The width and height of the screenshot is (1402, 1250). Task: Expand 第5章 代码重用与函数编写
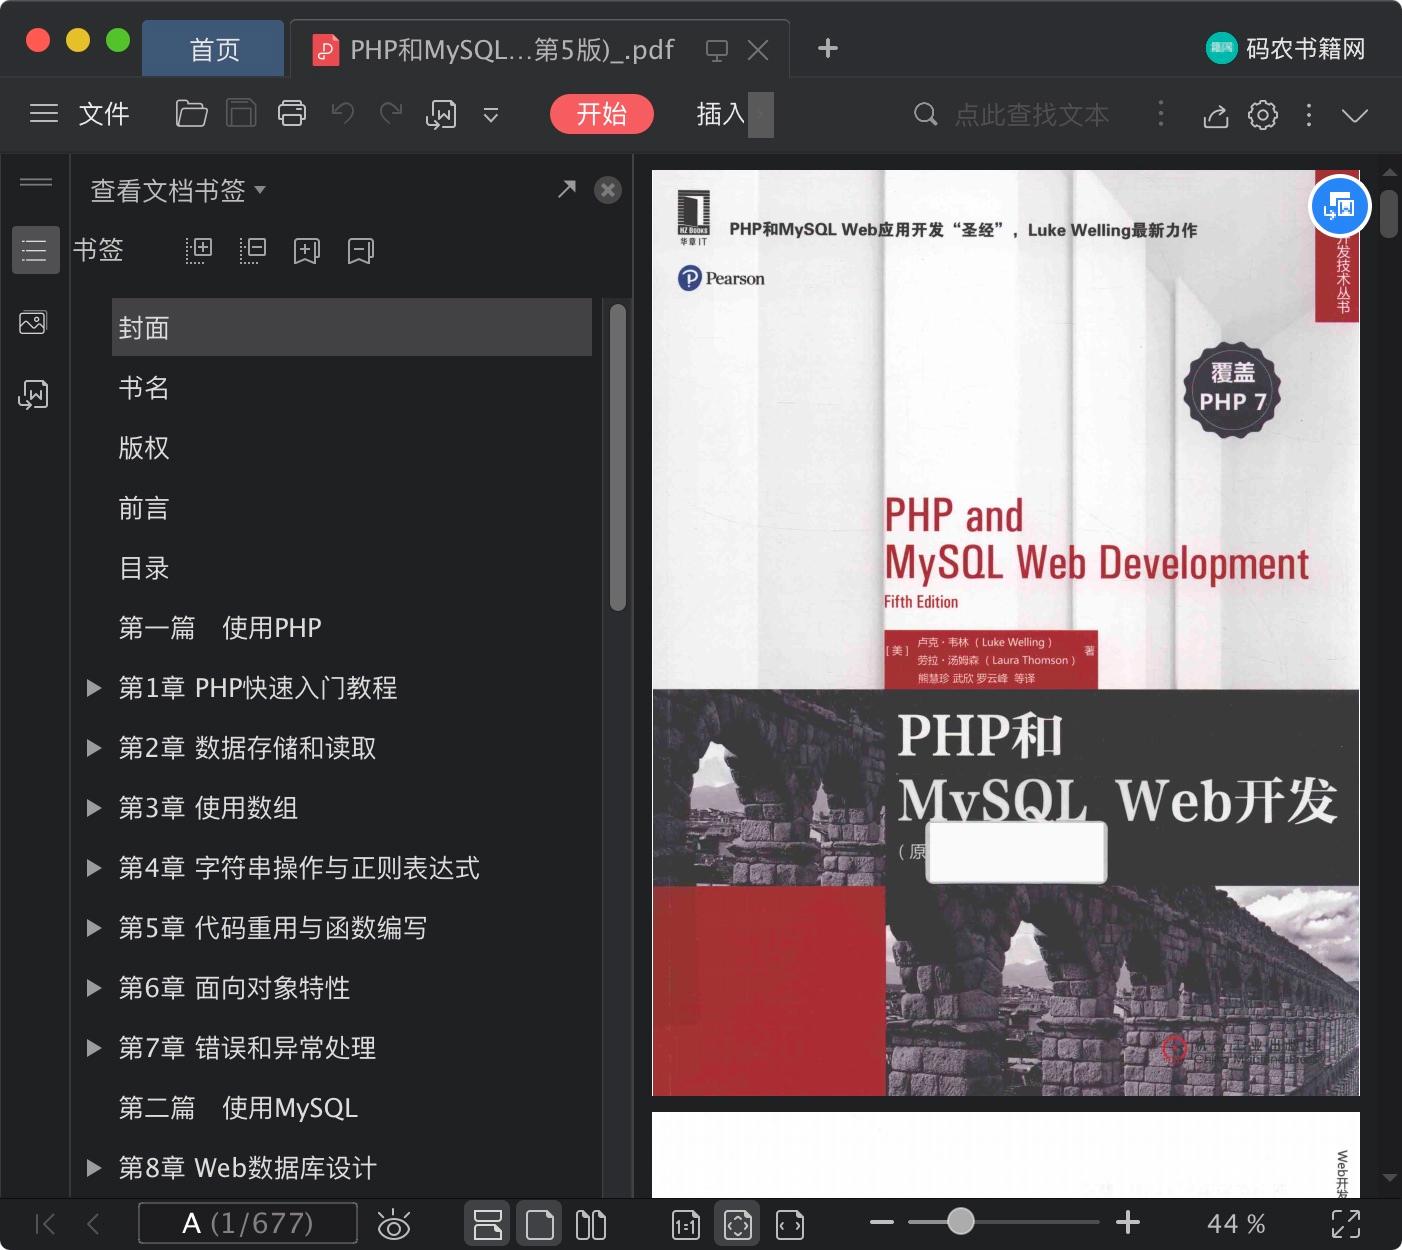[94, 928]
